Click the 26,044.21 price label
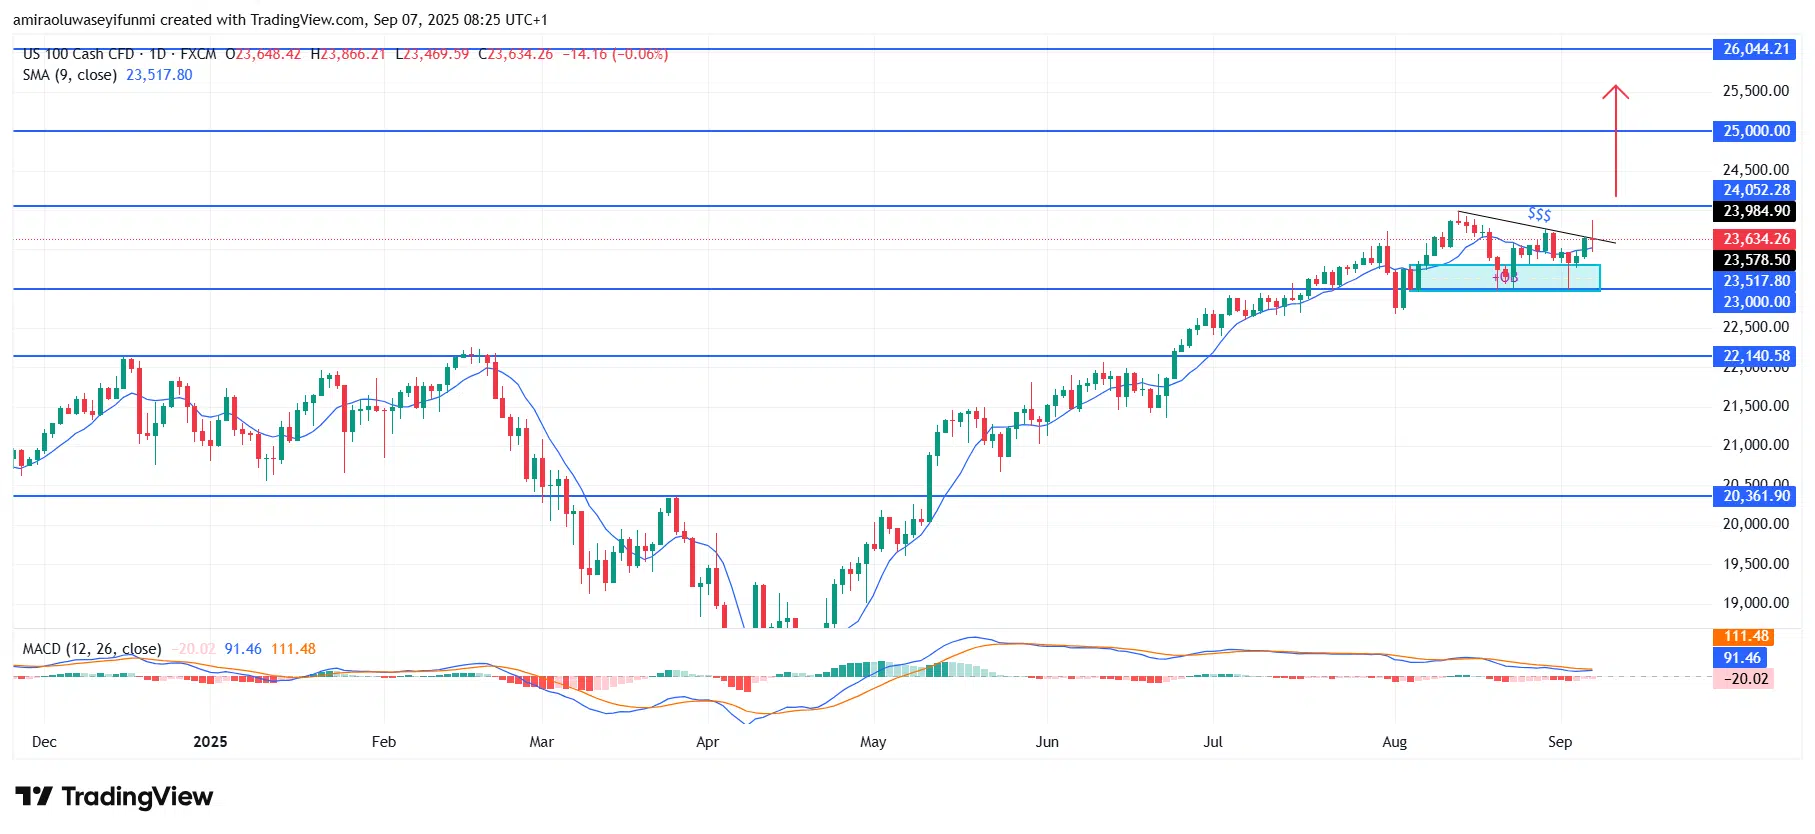The height and width of the screenshot is (834, 1815). pos(1755,49)
